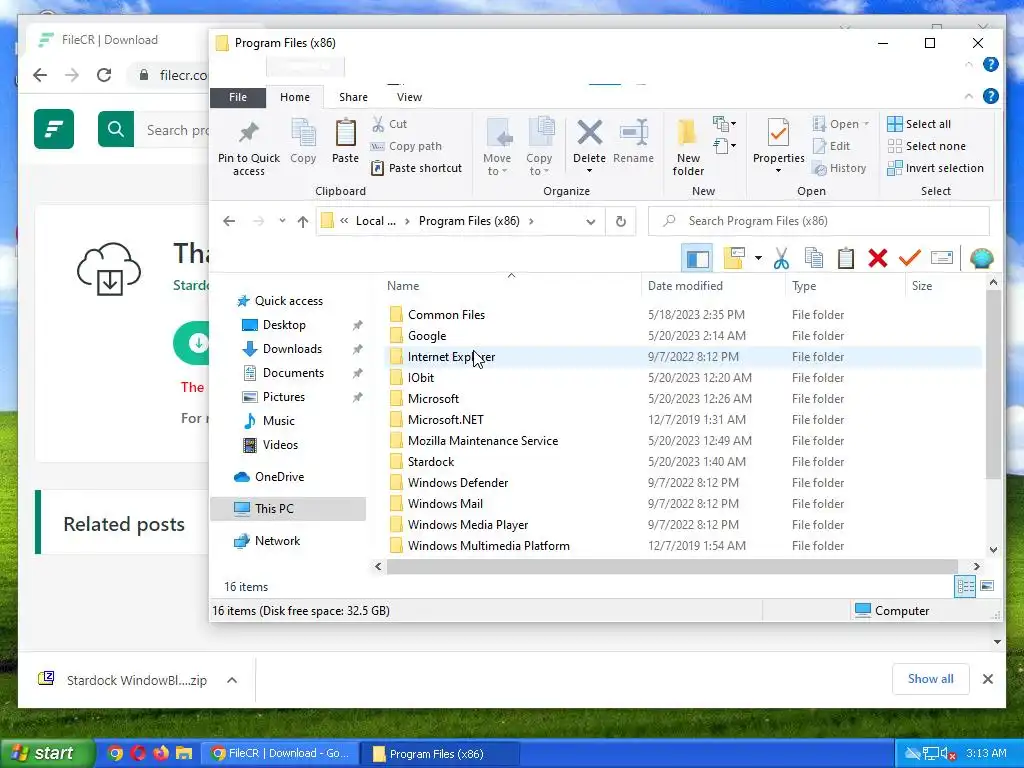The height and width of the screenshot is (768, 1024).
Task: Click Open in the Open group
Action: coord(840,124)
